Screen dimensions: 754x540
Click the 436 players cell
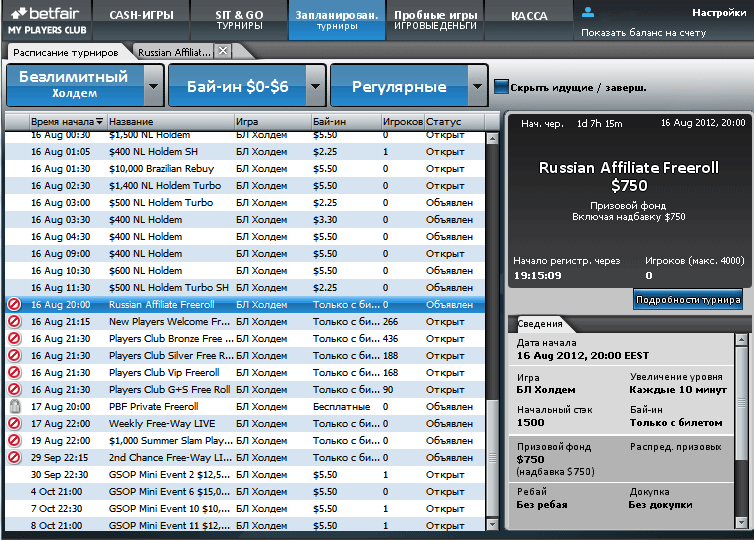pos(390,339)
